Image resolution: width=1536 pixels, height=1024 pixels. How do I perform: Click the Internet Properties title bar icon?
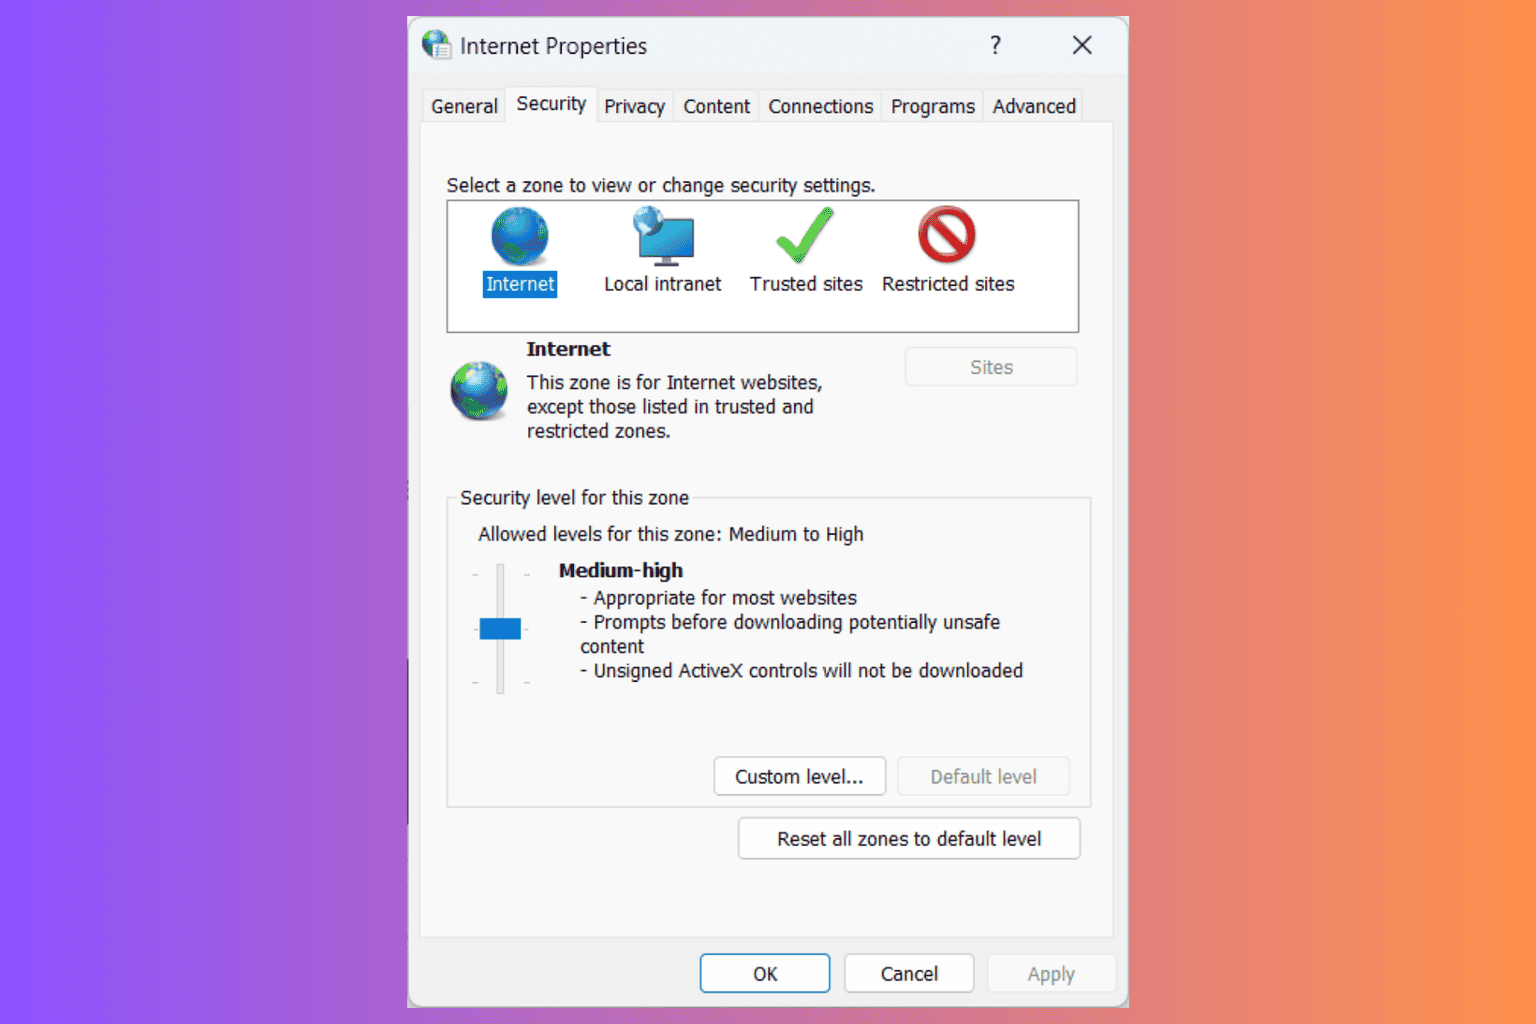[436, 45]
